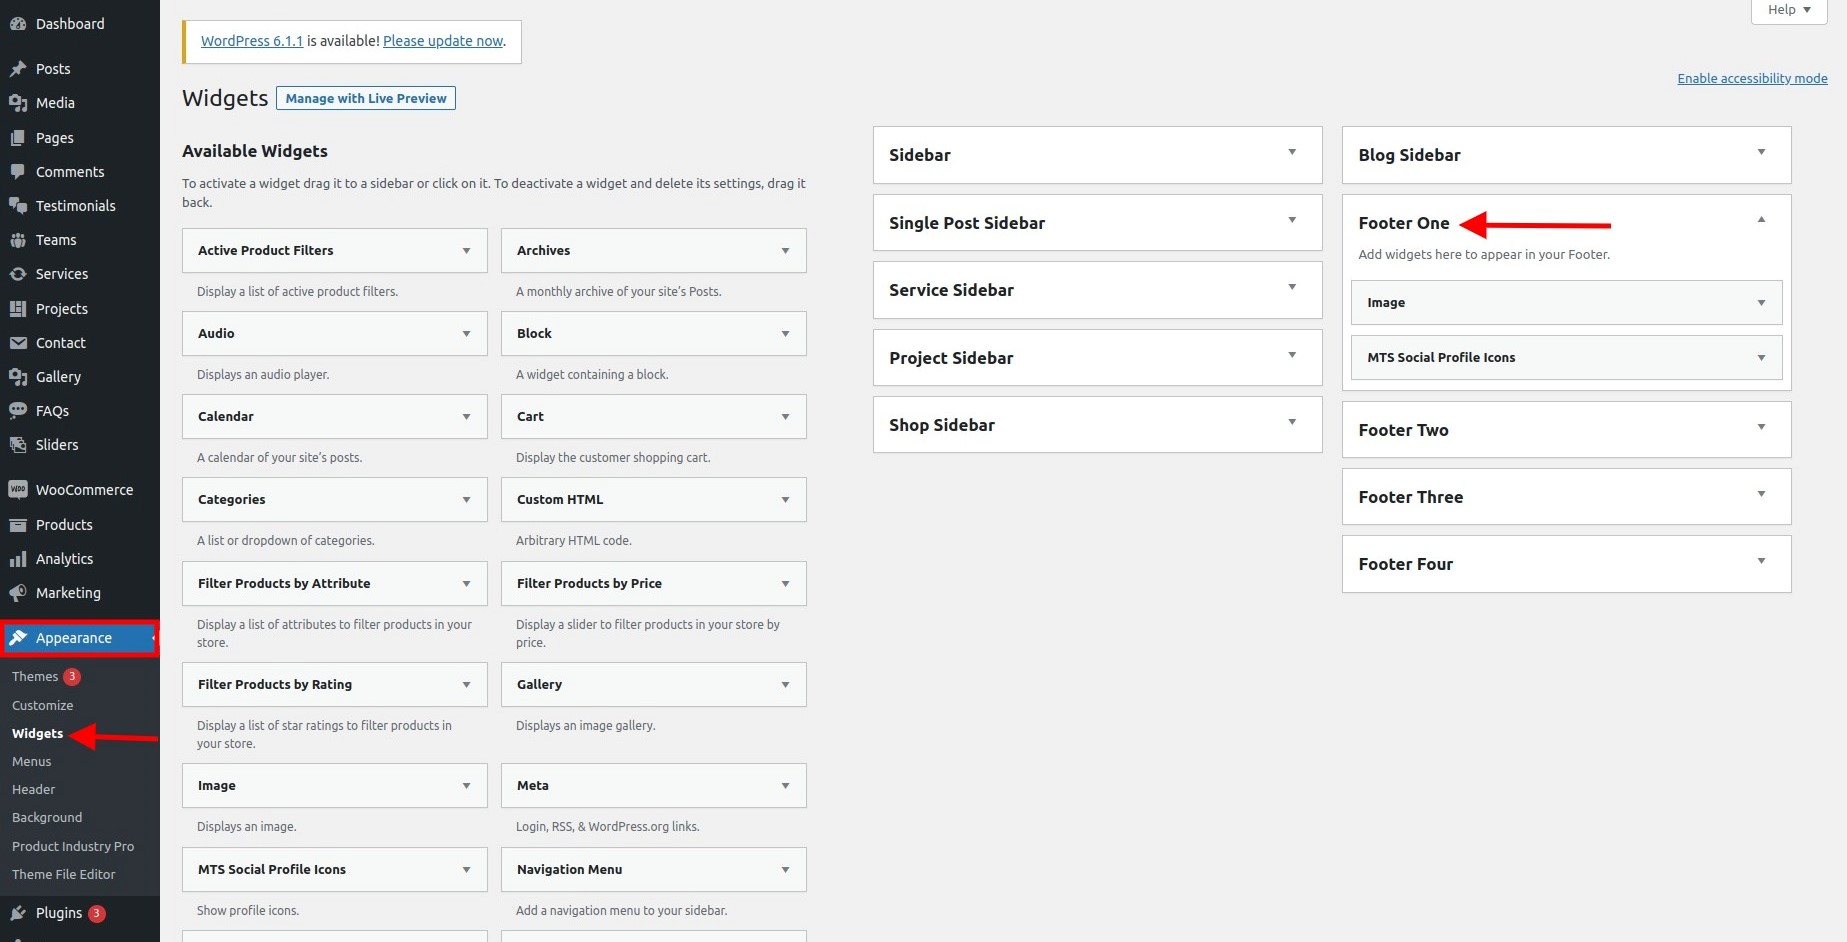Open the Archives widget dropdown arrow

[x=785, y=251]
